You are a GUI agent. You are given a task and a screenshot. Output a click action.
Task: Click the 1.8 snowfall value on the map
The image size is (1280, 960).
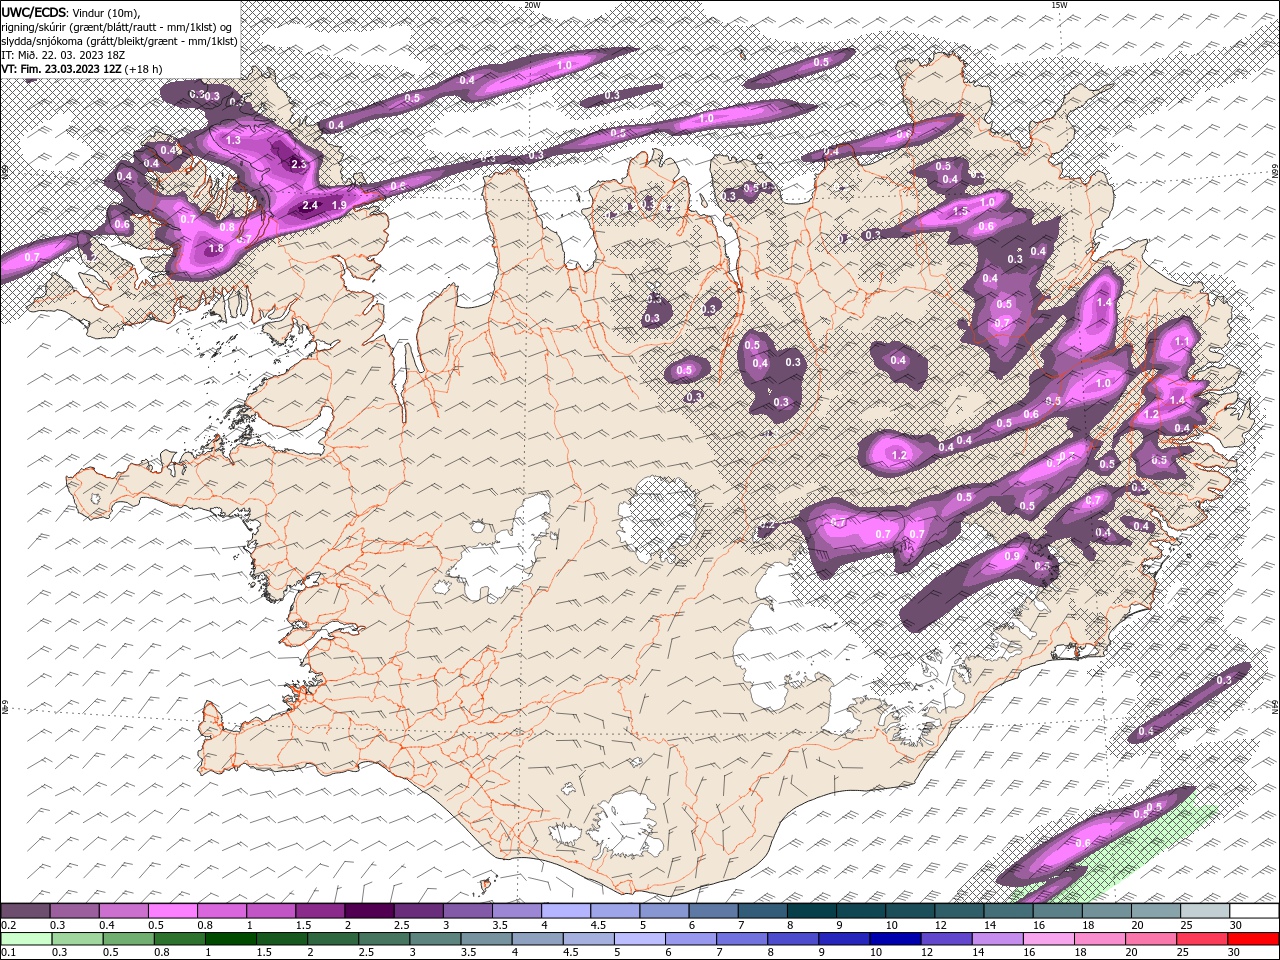pos(216,248)
